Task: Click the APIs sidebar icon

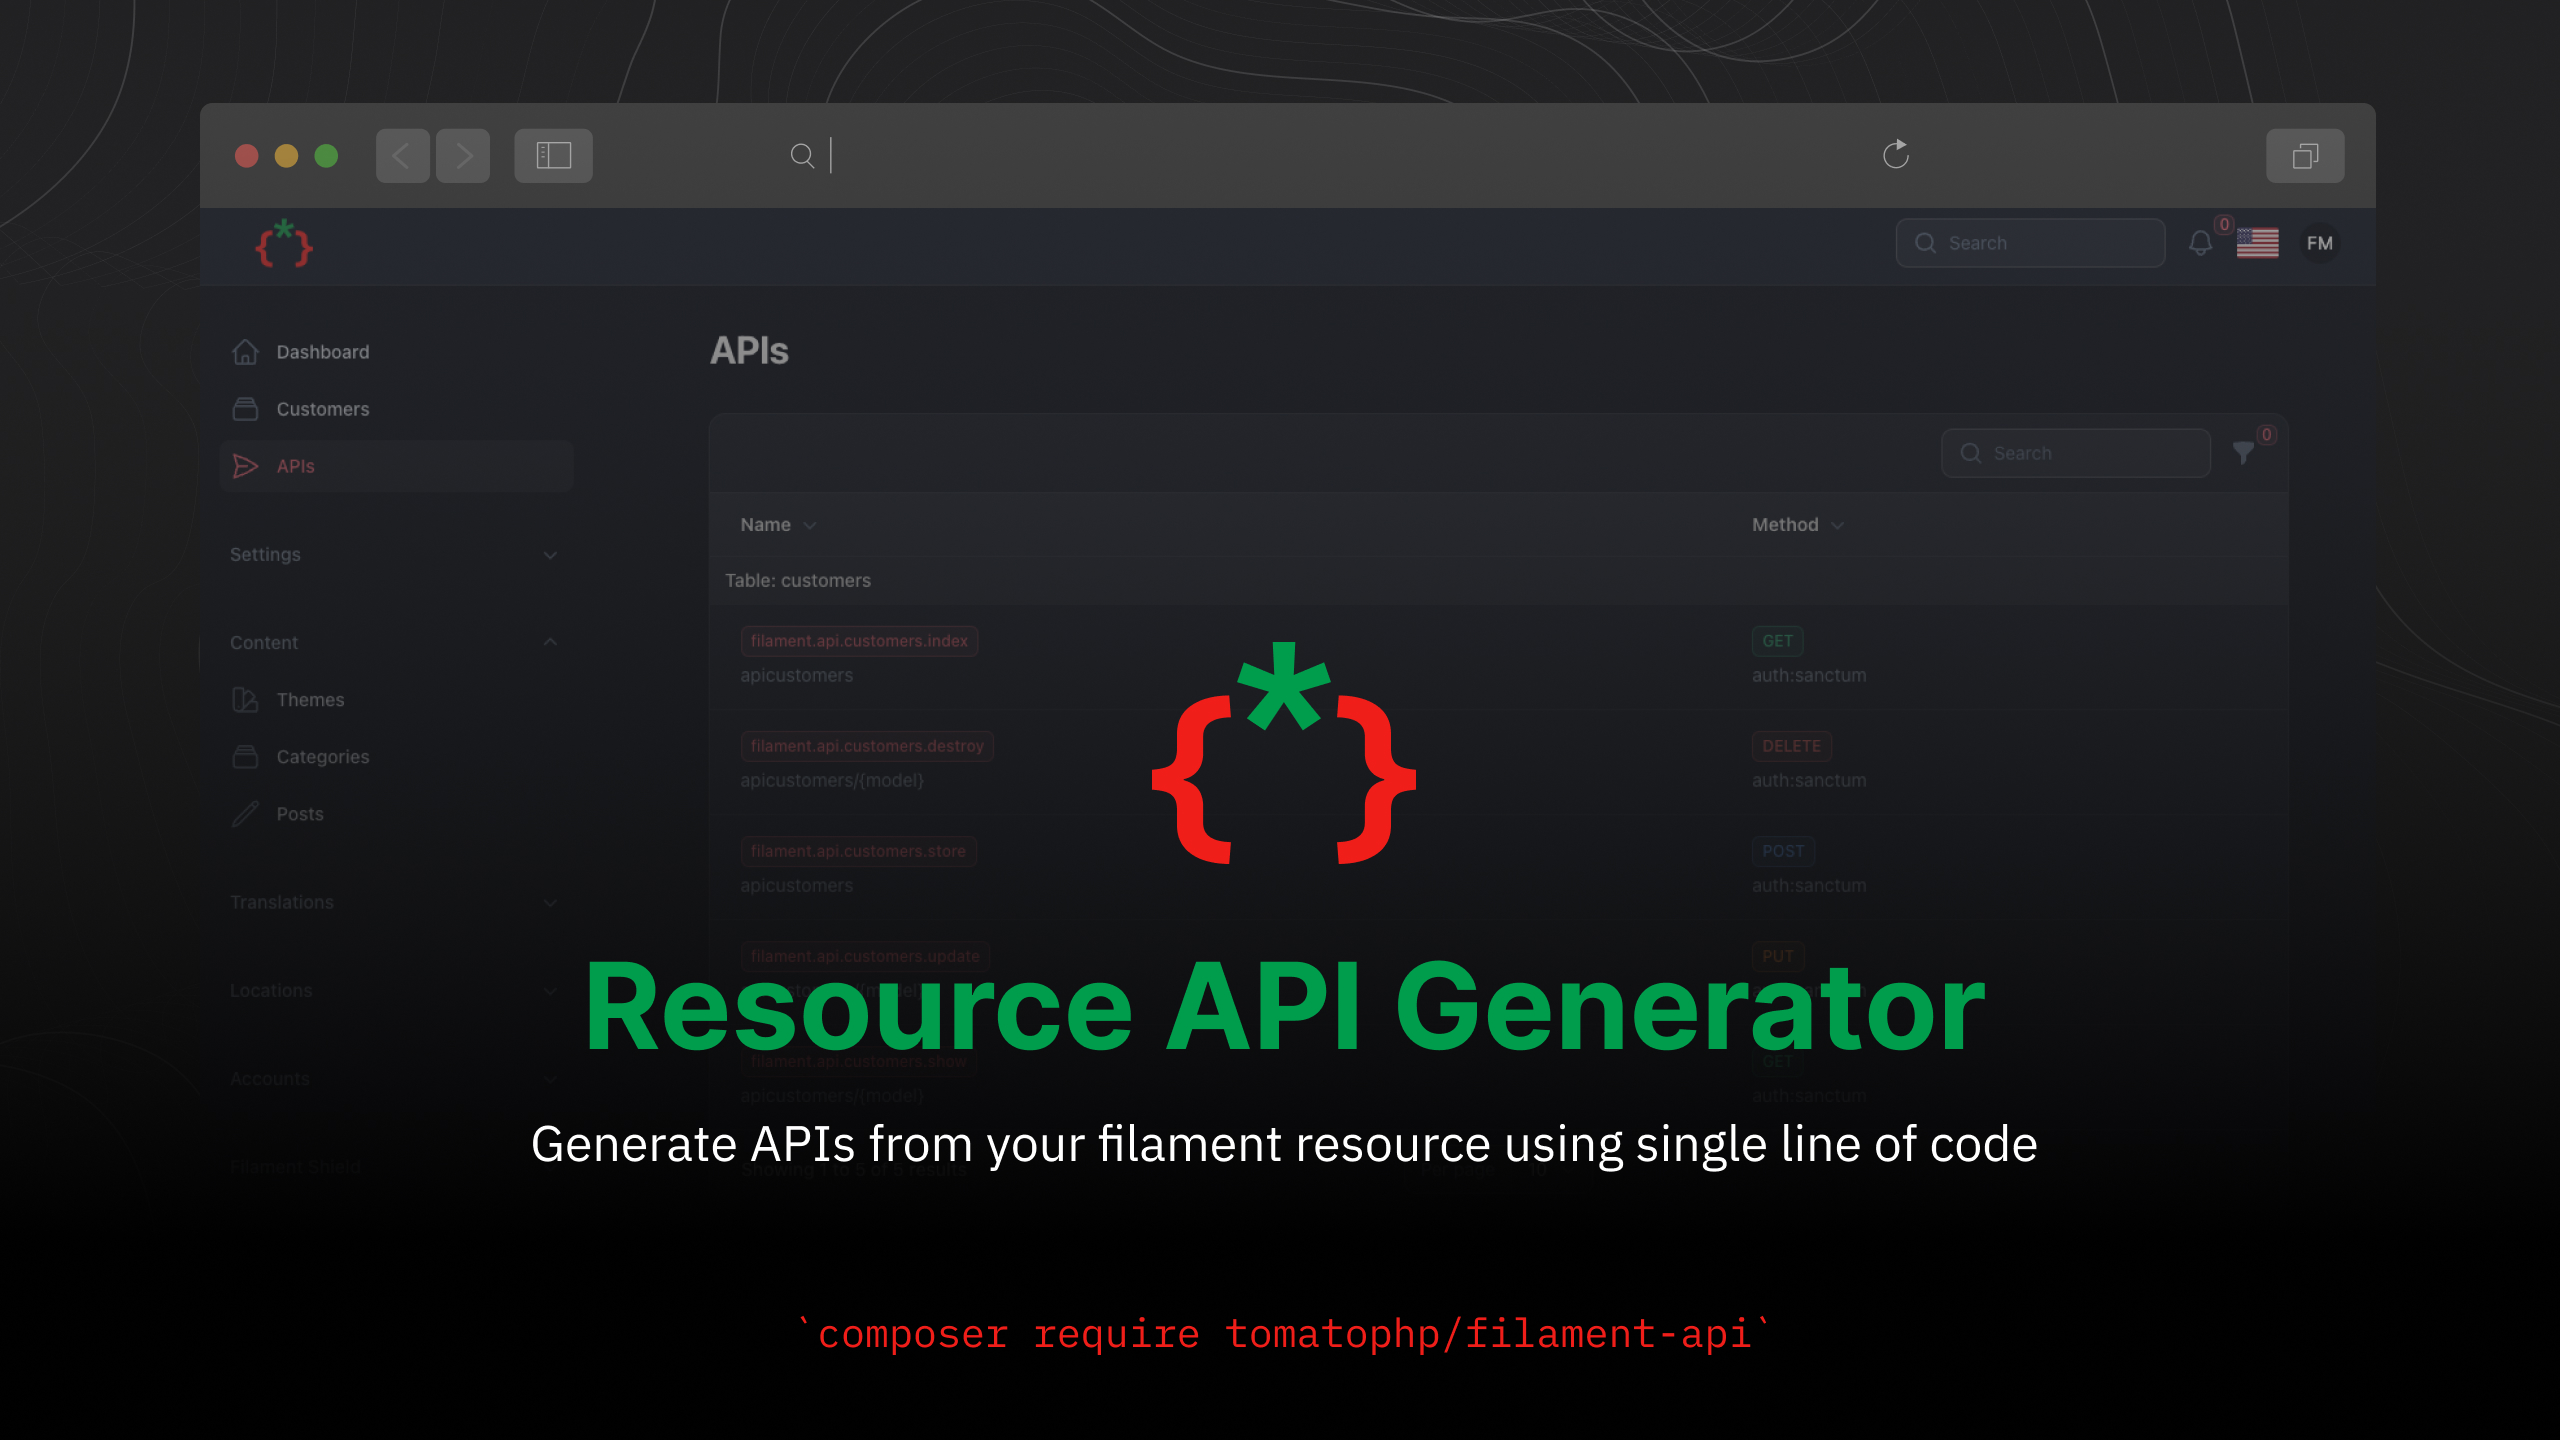Action: [x=244, y=466]
